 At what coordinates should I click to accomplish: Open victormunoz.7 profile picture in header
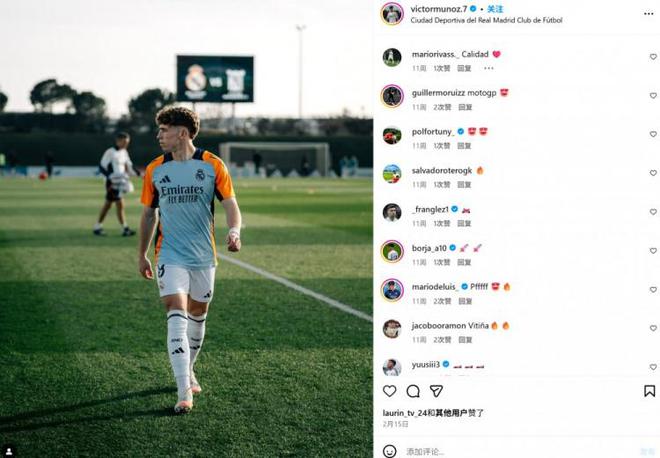(x=392, y=13)
